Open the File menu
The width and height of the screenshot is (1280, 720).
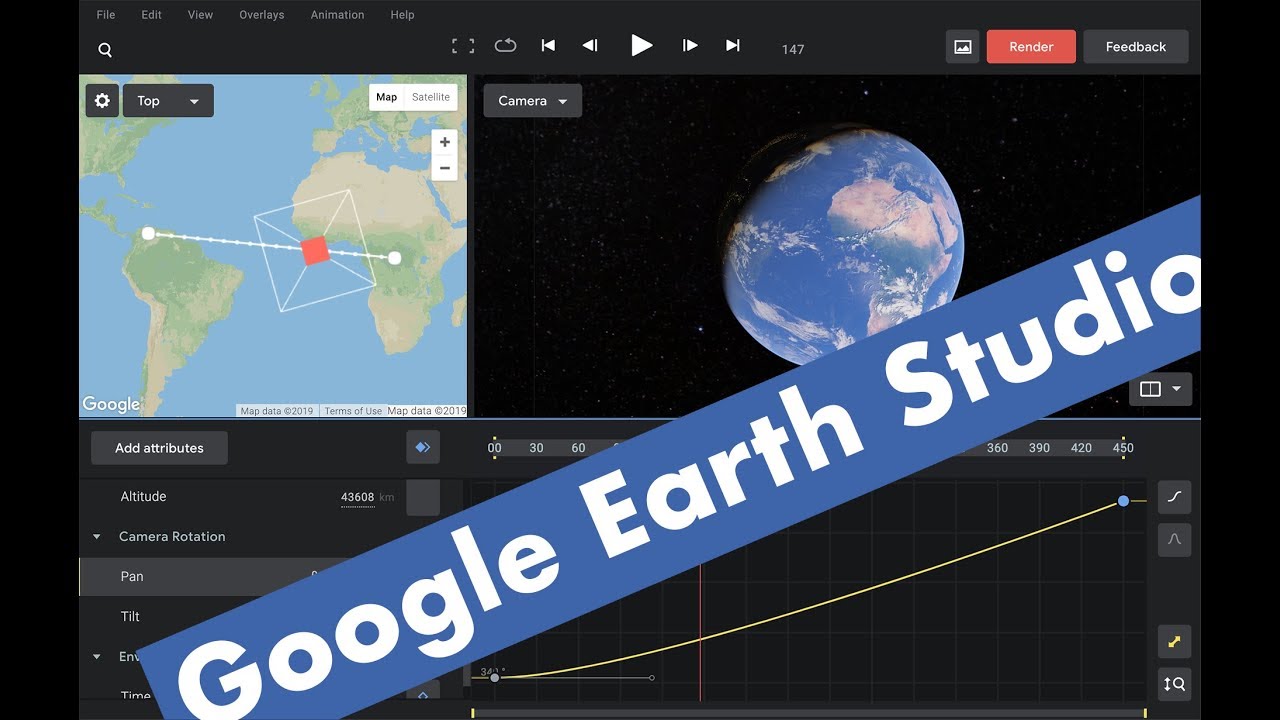(106, 15)
